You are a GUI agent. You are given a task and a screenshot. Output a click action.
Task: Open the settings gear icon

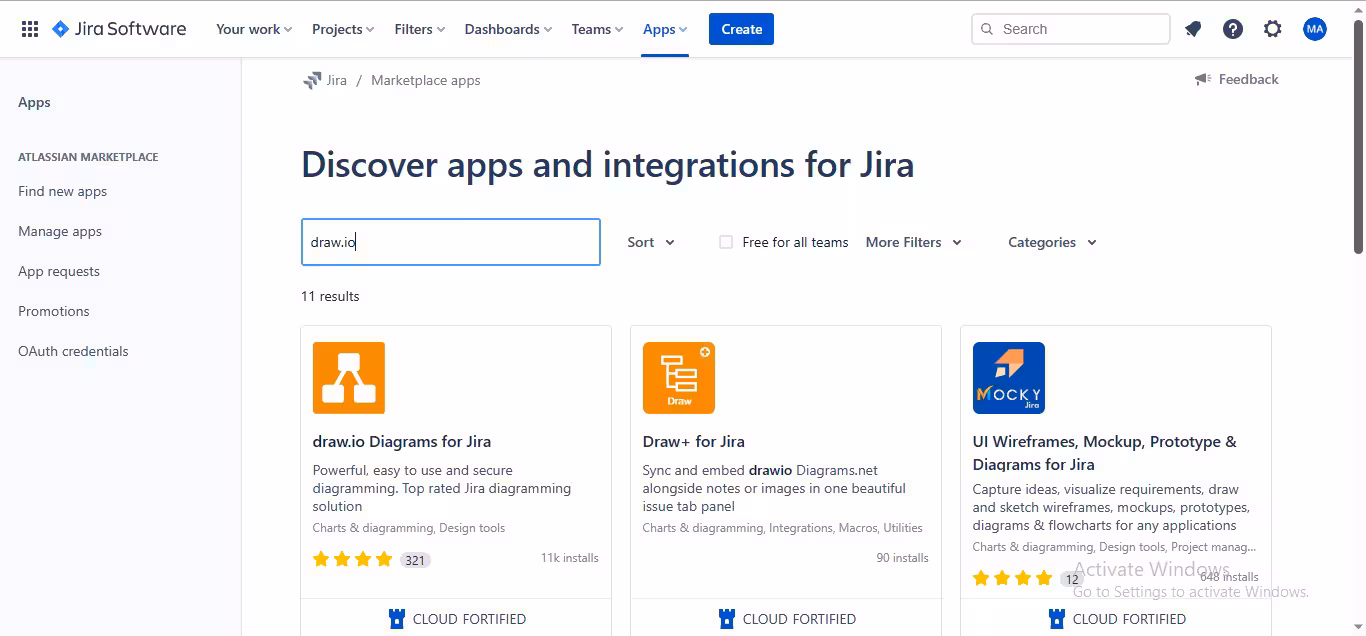tap(1273, 29)
